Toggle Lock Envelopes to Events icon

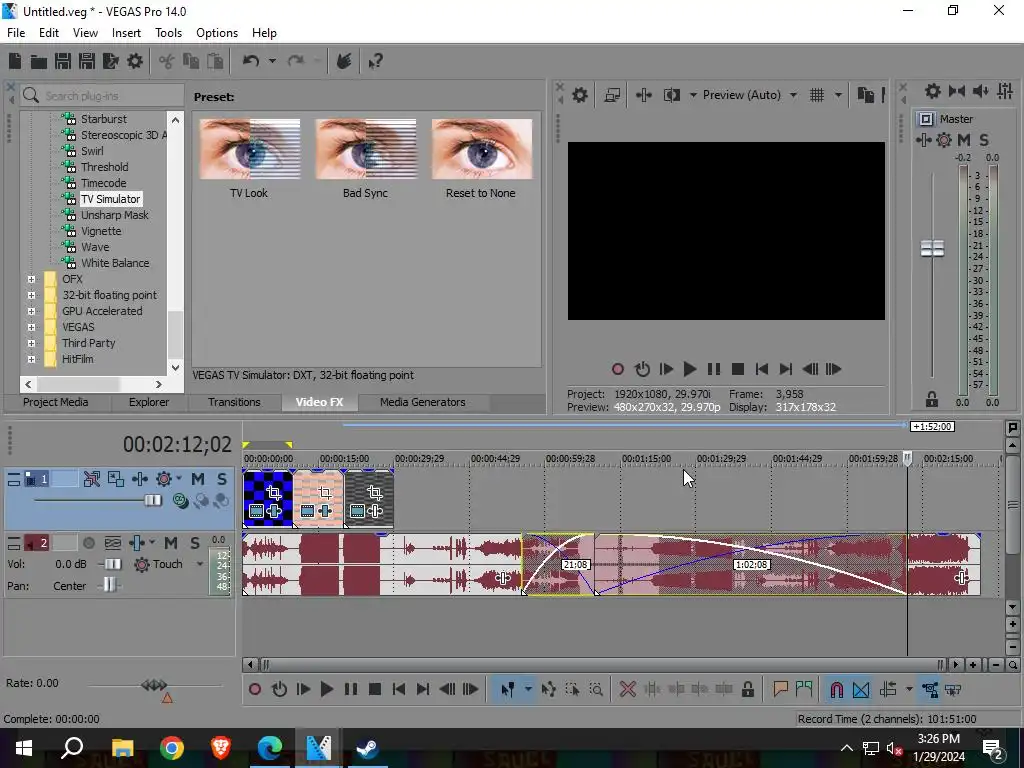[930, 689]
